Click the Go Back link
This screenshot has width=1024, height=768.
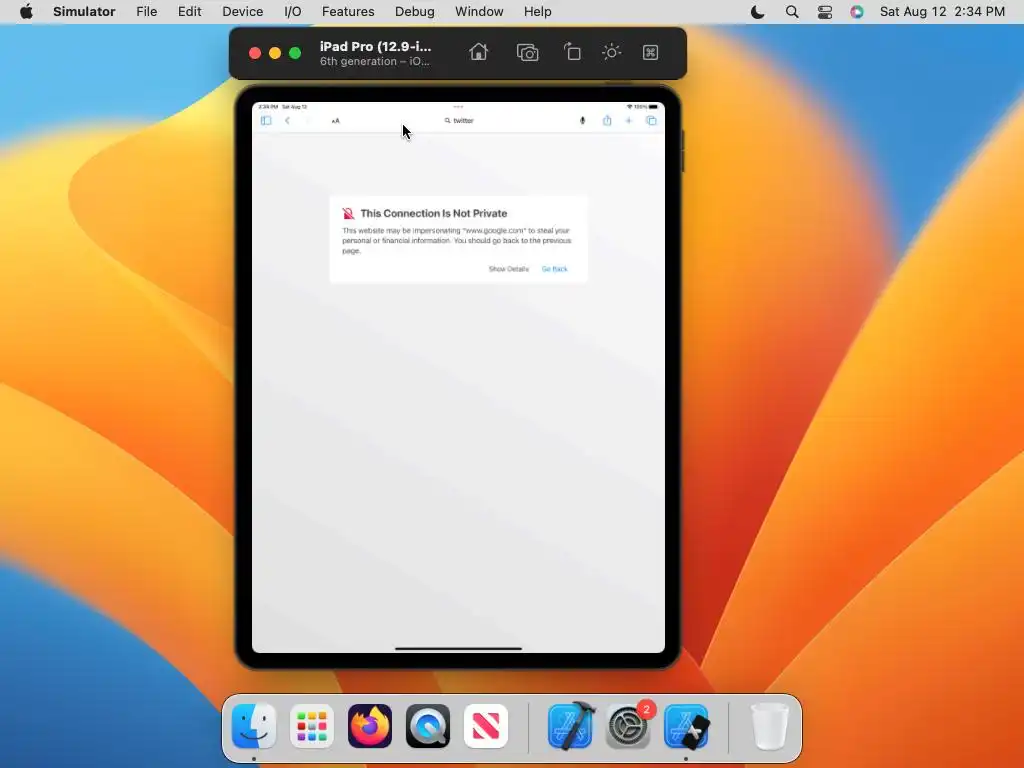(x=554, y=269)
